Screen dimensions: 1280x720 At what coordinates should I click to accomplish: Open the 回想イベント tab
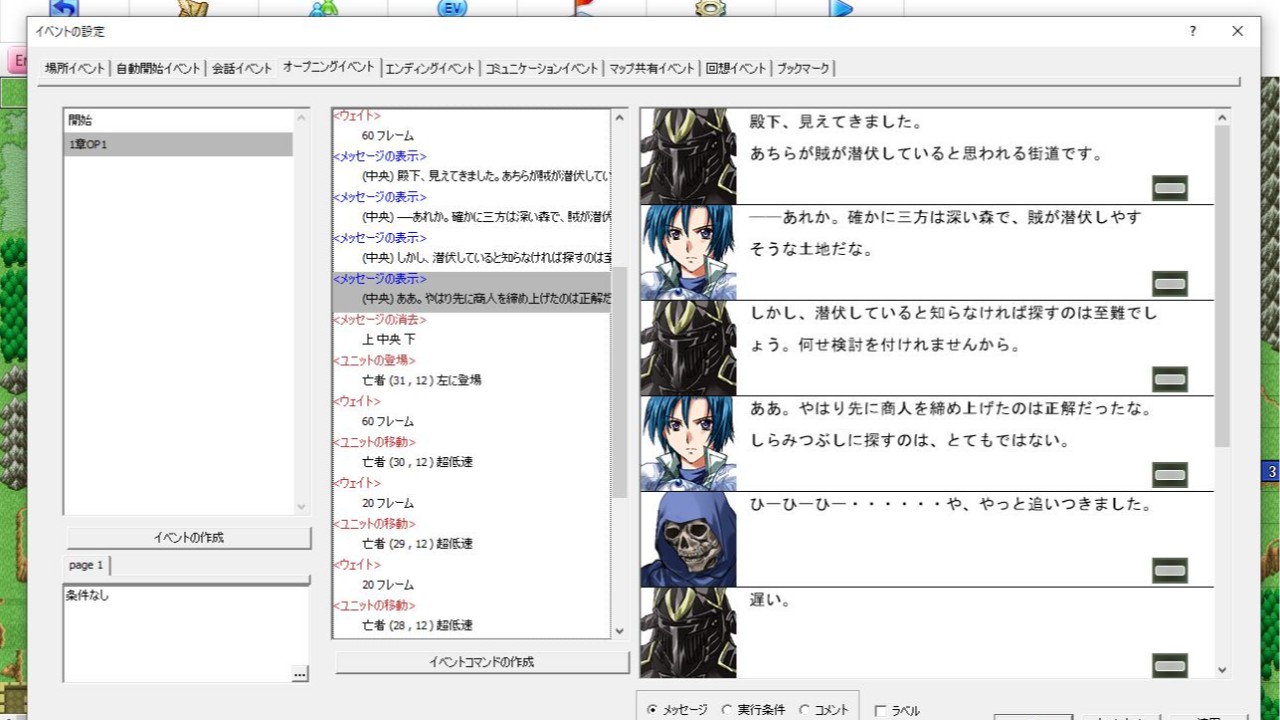coord(736,69)
